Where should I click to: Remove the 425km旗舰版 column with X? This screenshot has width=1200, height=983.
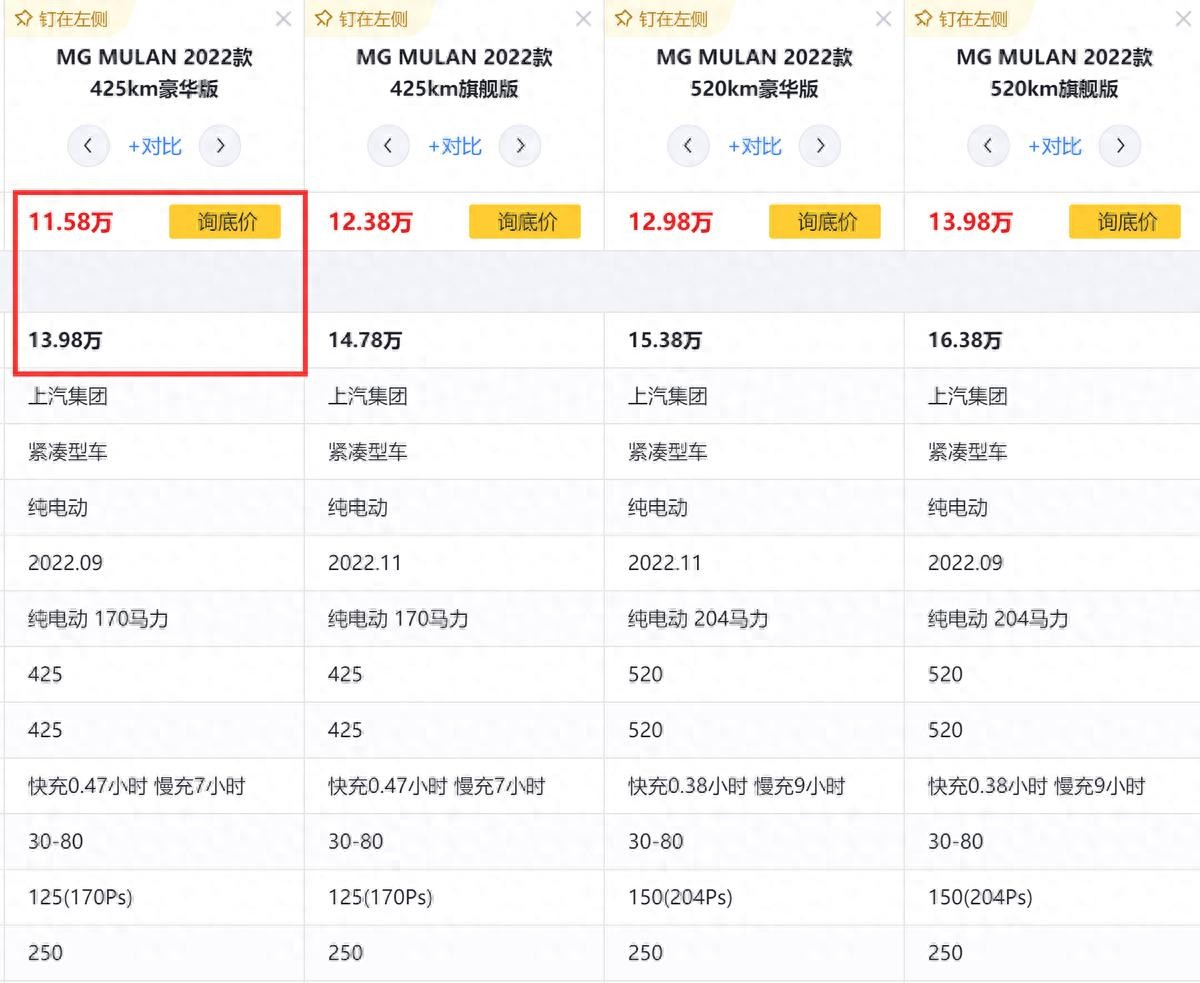[x=584, y=19]
